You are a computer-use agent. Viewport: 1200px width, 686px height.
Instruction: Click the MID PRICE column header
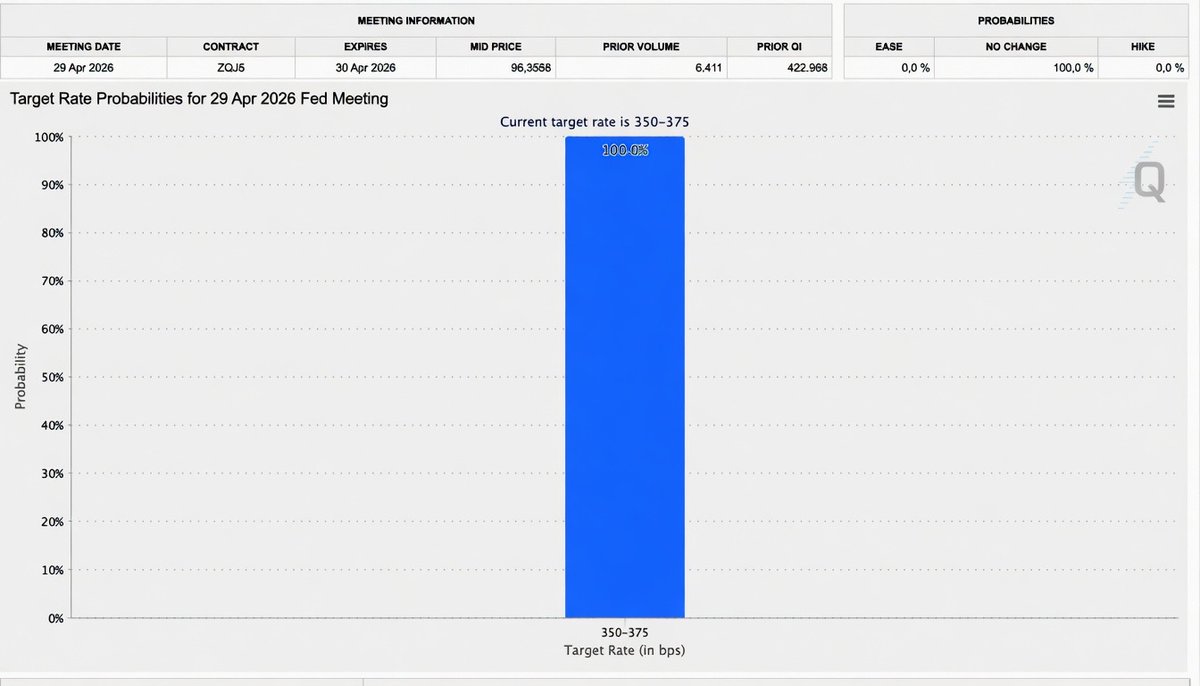click(496, 47)
